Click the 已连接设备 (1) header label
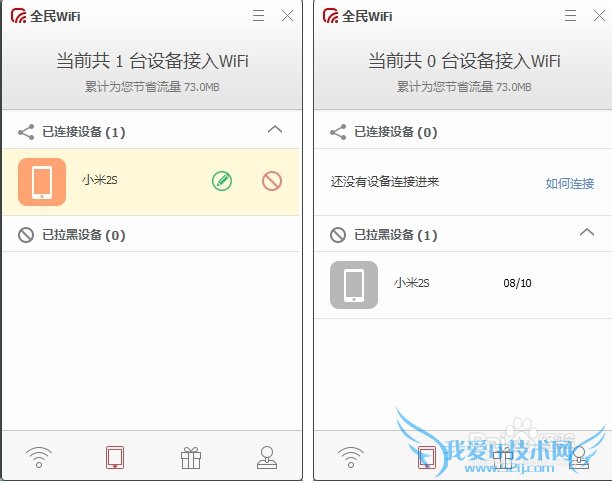This screenshot has width=612, height=483. (x=84, y=132)
